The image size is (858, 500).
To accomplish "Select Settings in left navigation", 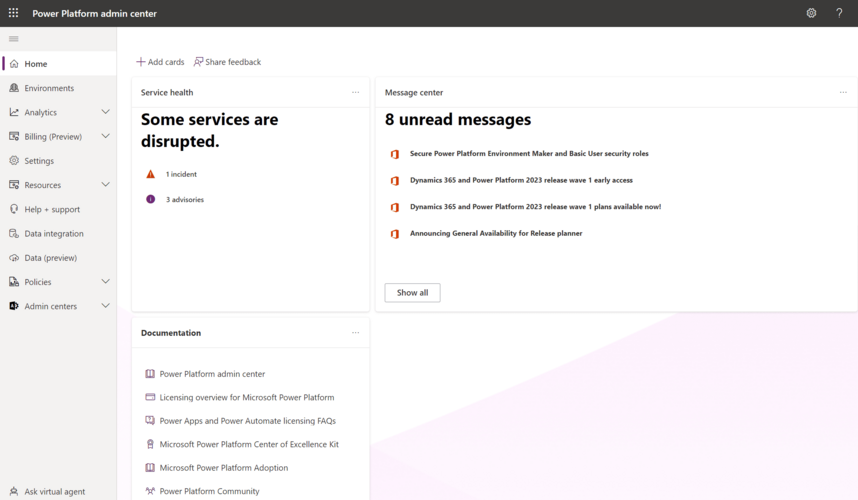I will click(59, 161).
